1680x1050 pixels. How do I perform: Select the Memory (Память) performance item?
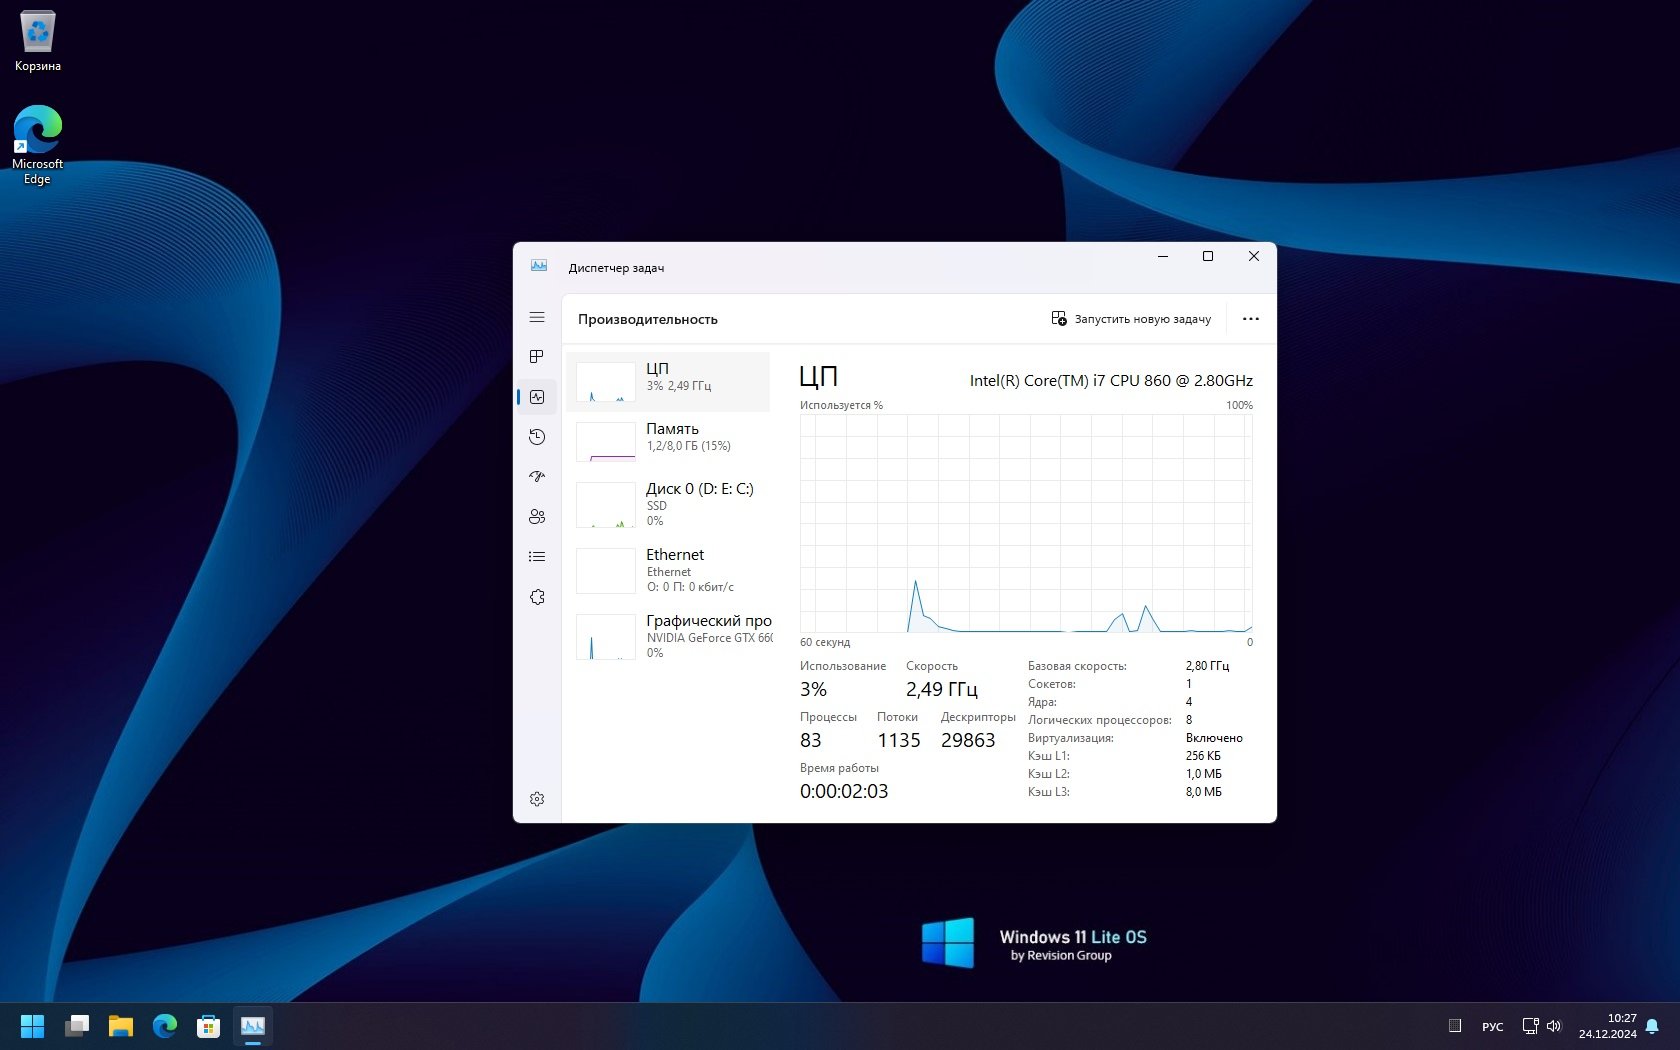[668, 441]
